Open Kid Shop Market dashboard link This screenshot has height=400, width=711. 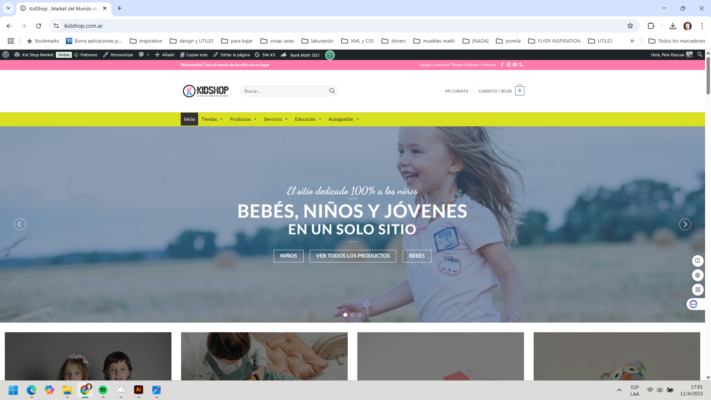34,55
